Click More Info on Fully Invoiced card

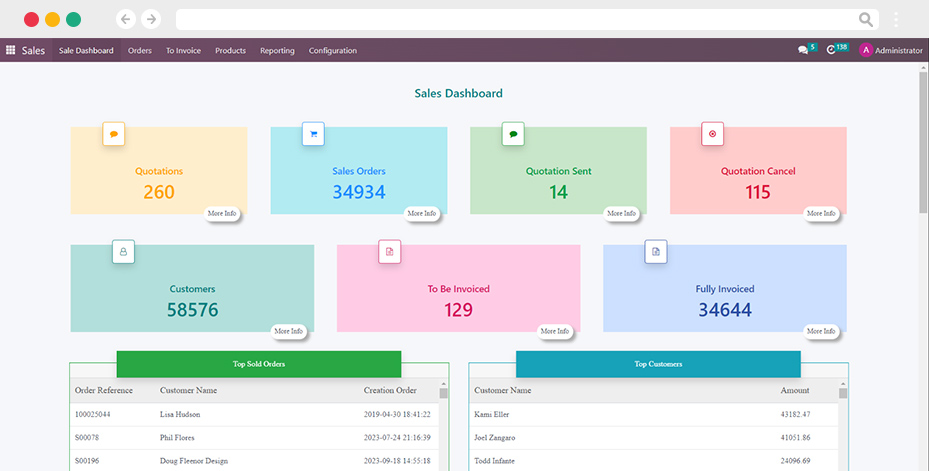click(821, 331)
